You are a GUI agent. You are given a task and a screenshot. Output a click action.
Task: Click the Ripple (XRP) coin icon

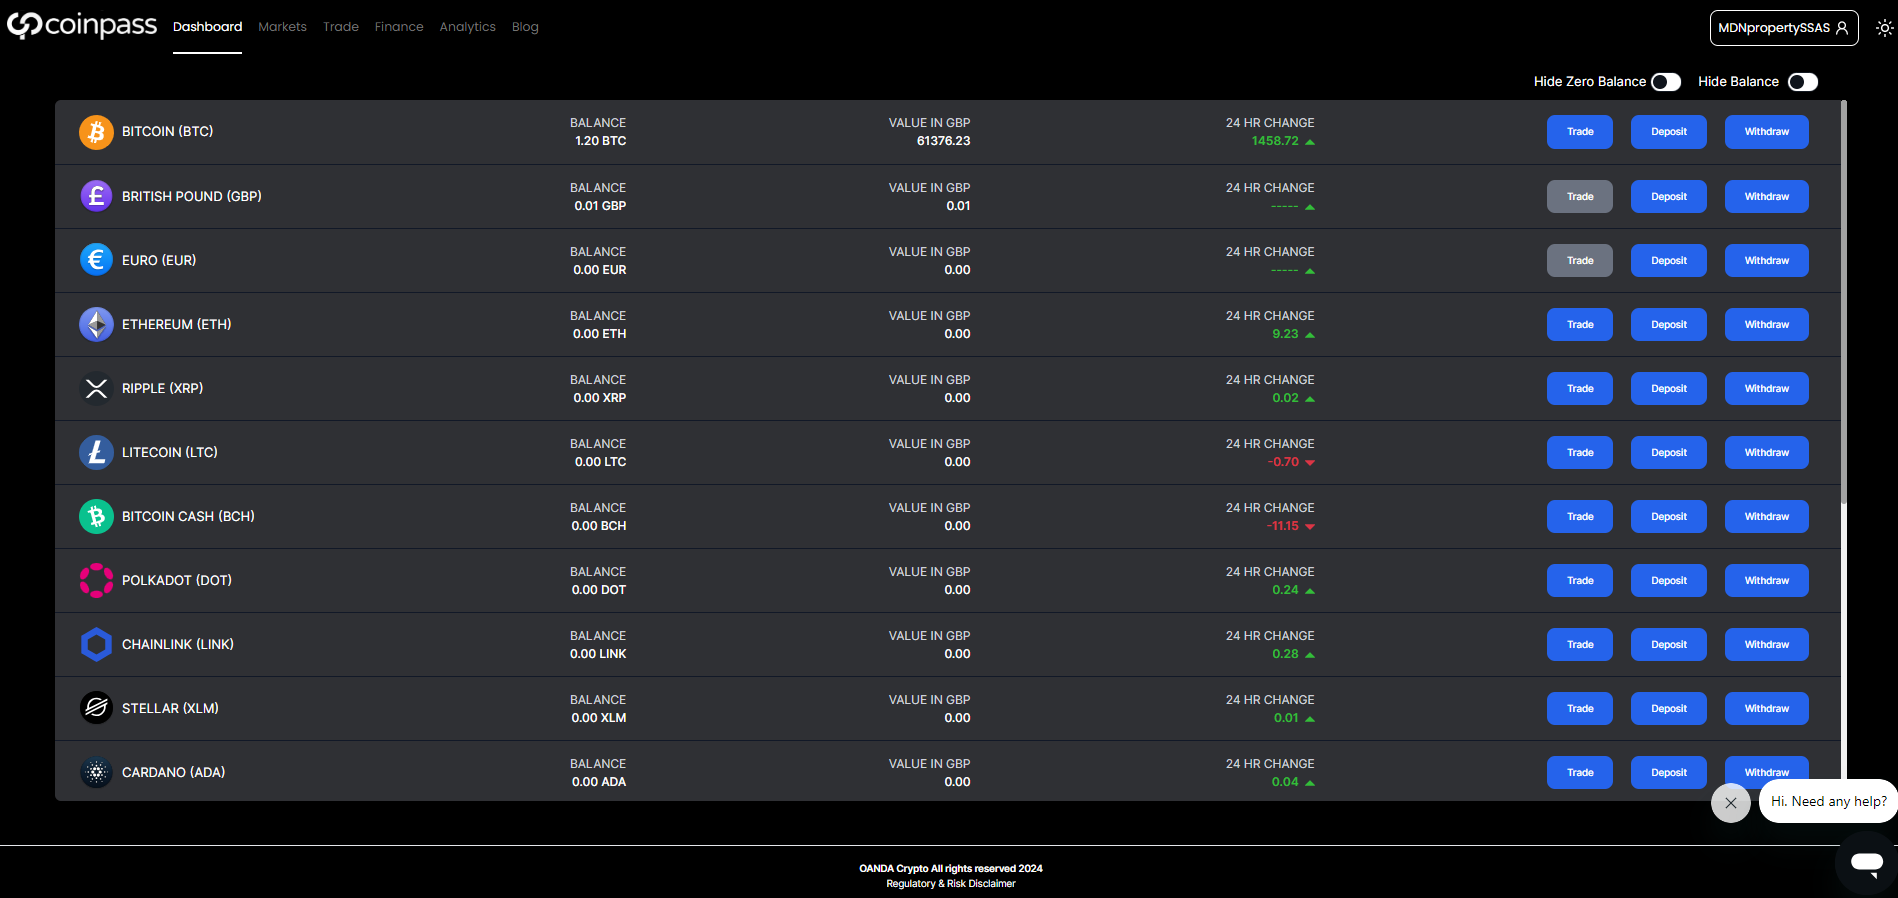pyautogui.click(x=96, y=388)
